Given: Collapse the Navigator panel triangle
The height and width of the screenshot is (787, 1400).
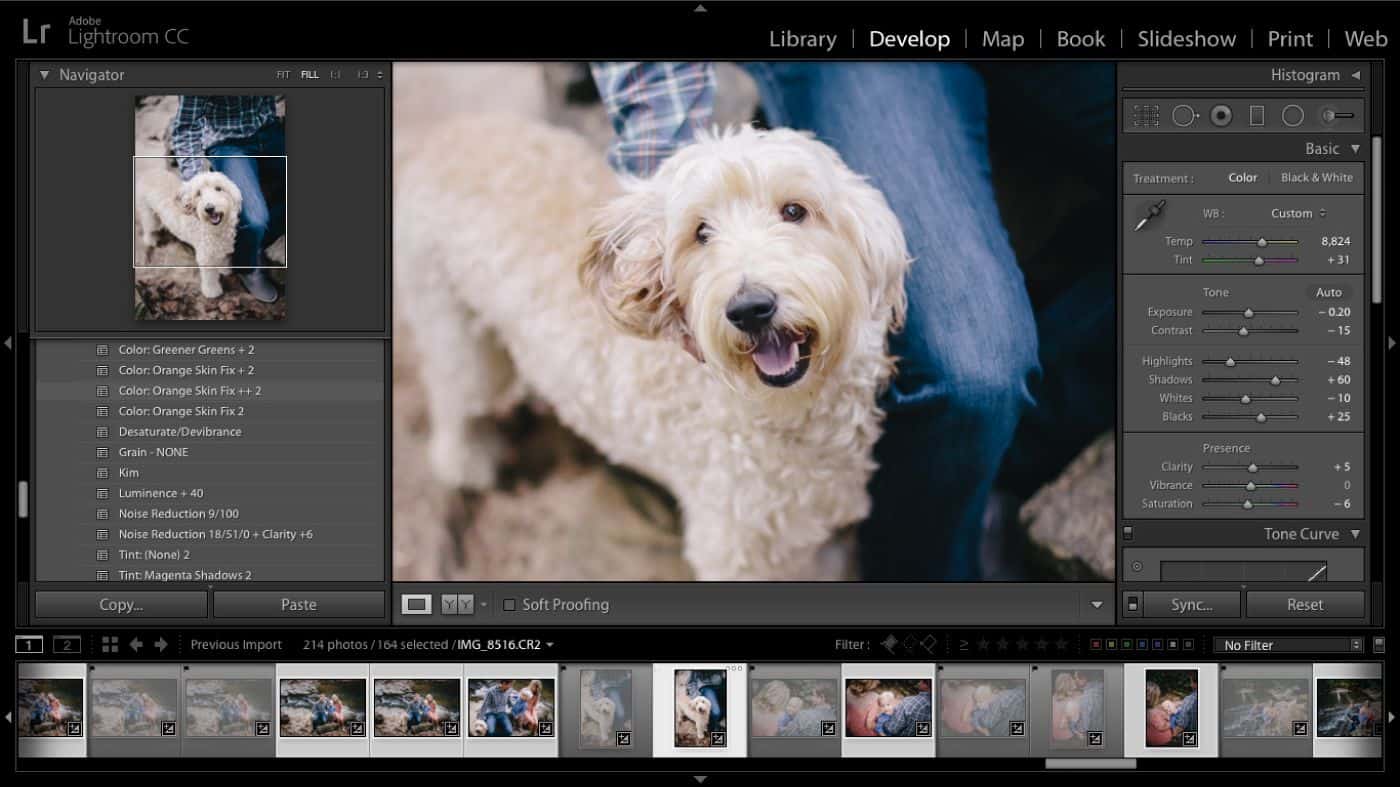Looking at the screenshot, I should pyautogui.click(x=44, y=75).
